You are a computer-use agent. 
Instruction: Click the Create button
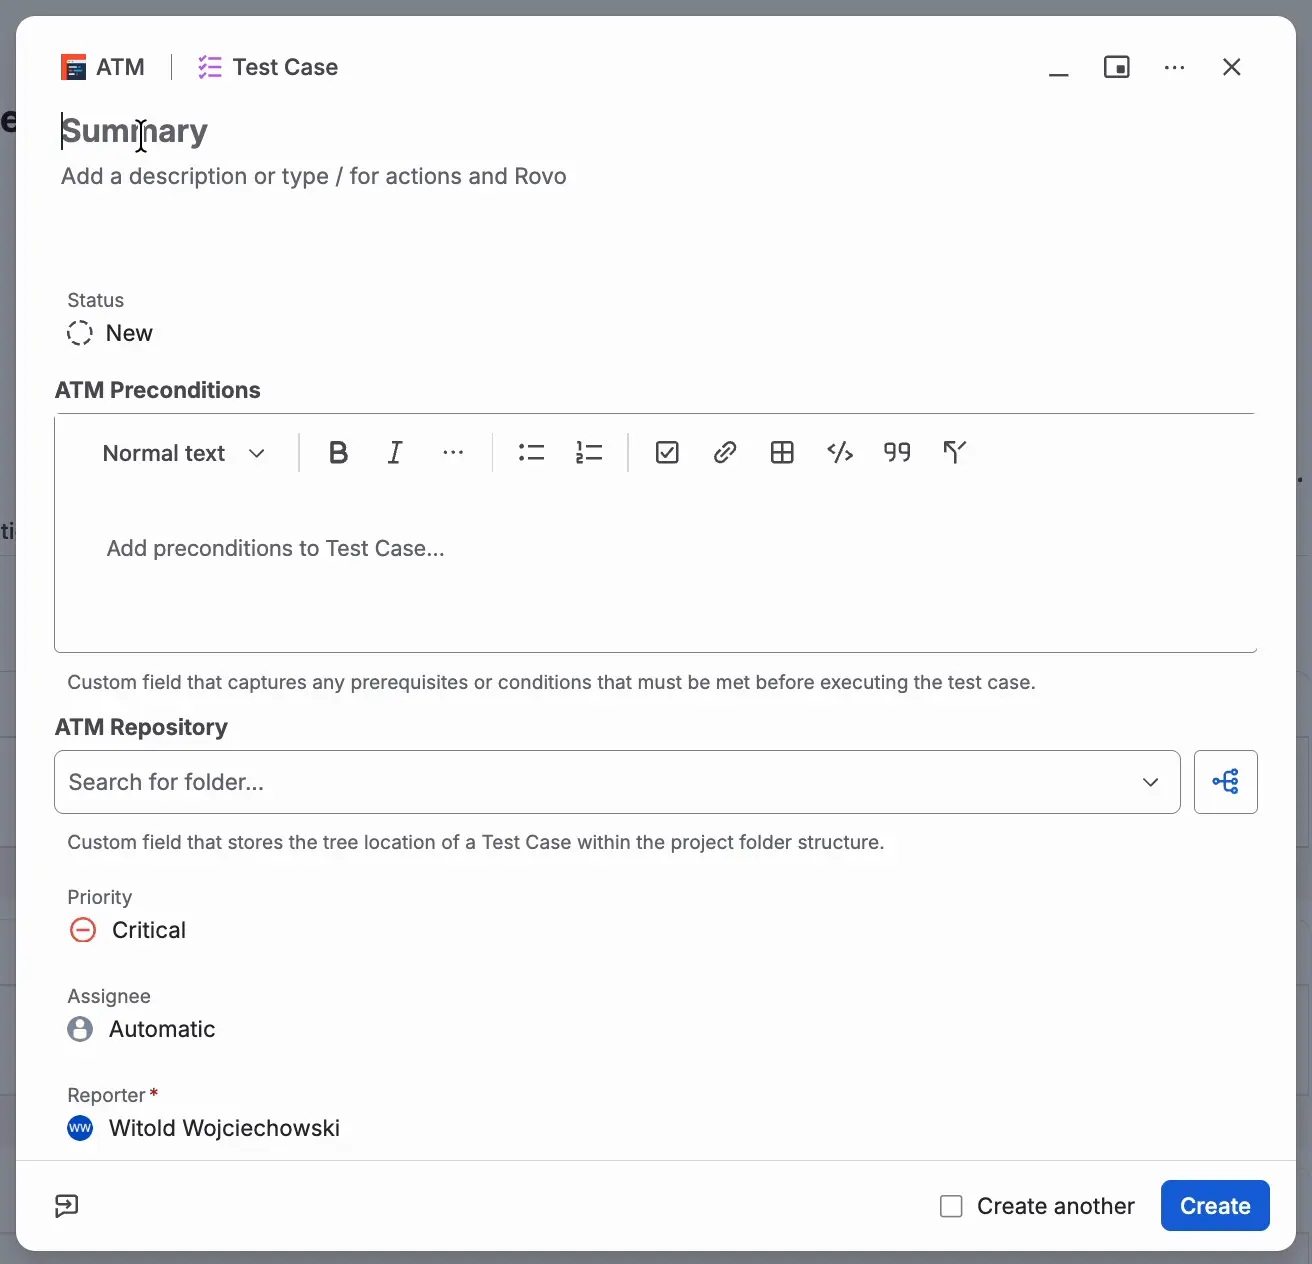[x=1215, y=1206]
